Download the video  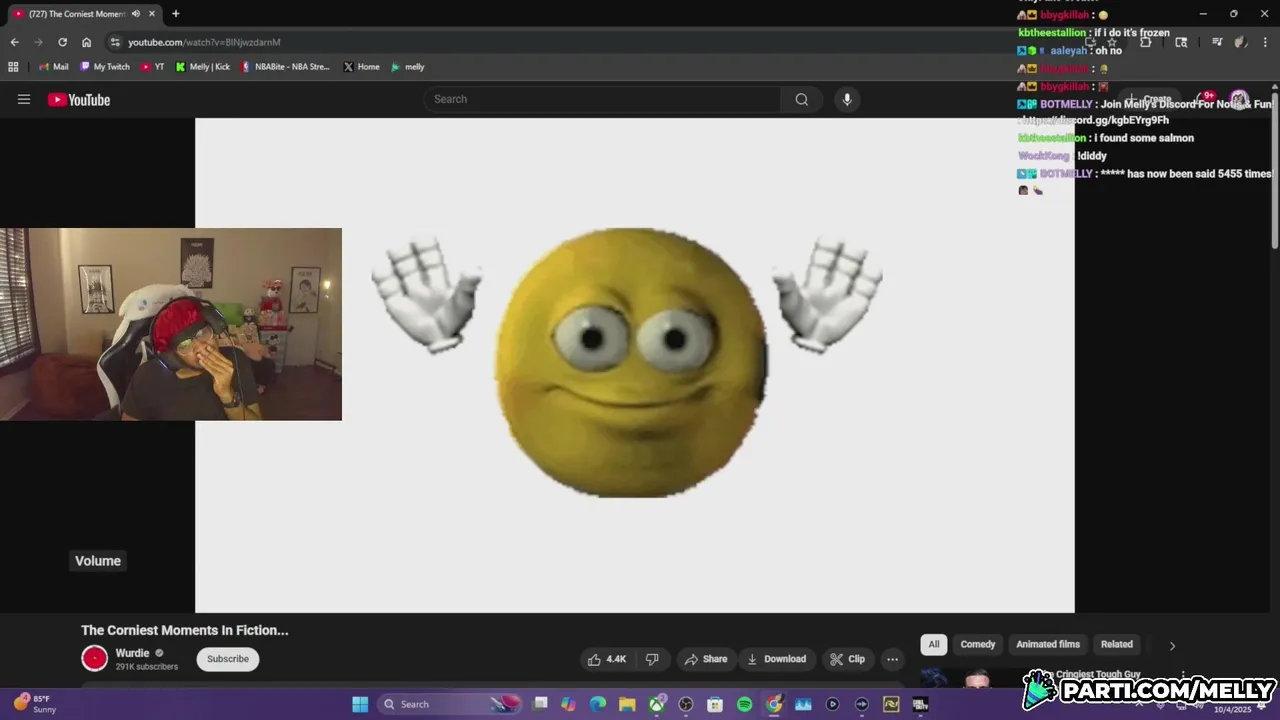pos(776,659)
